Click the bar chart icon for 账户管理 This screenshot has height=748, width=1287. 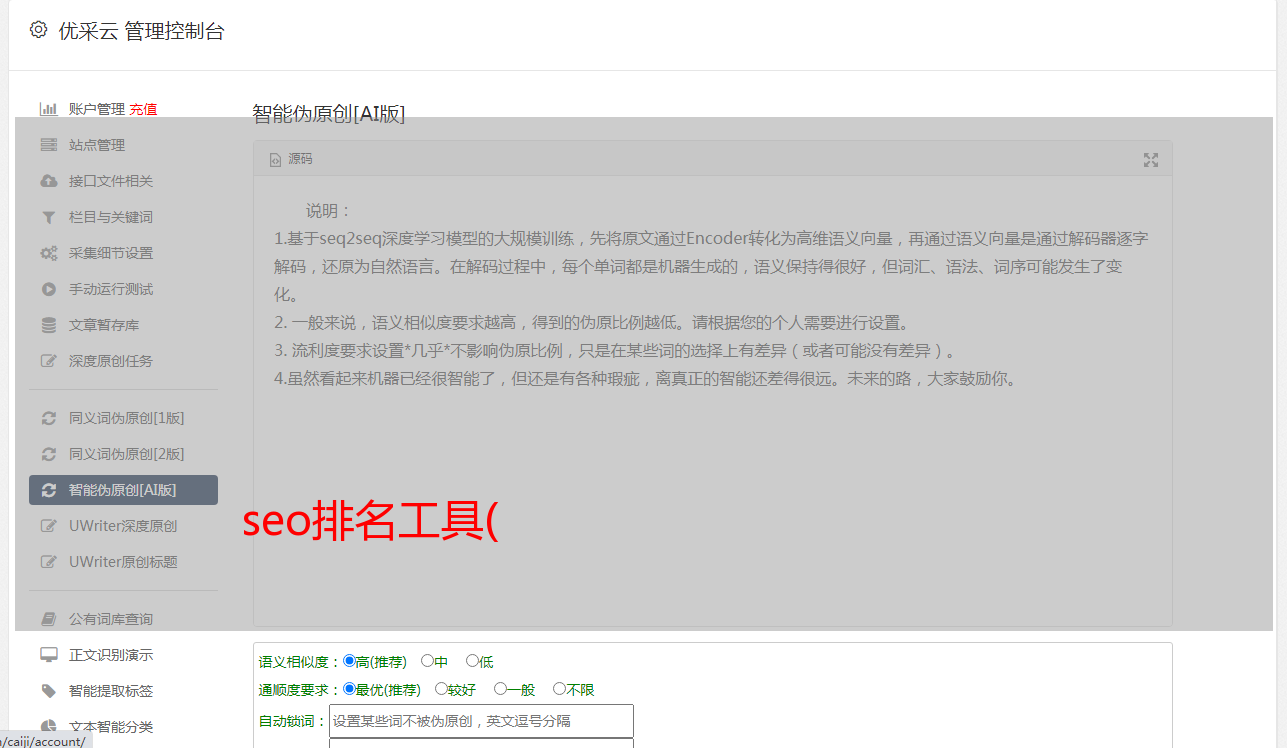point(48,109)
